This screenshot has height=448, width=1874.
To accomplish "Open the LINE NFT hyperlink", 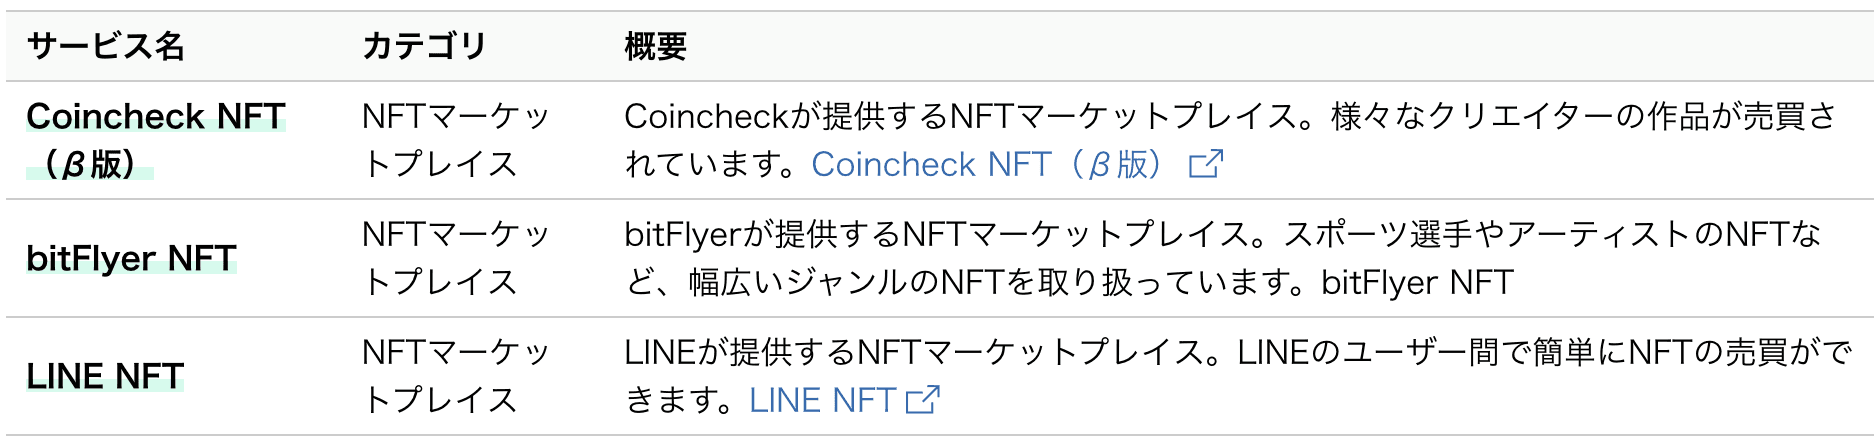I will coord(822,400).
